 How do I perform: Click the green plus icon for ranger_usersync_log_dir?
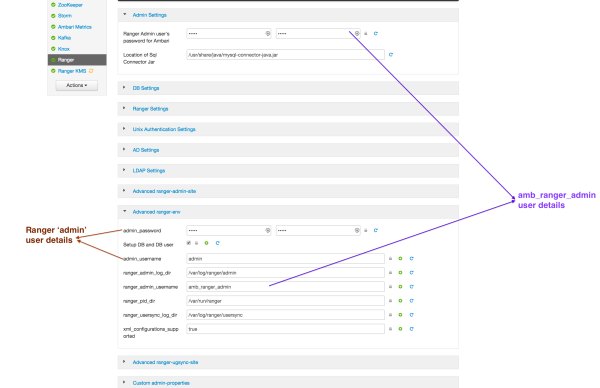[400, 315]
